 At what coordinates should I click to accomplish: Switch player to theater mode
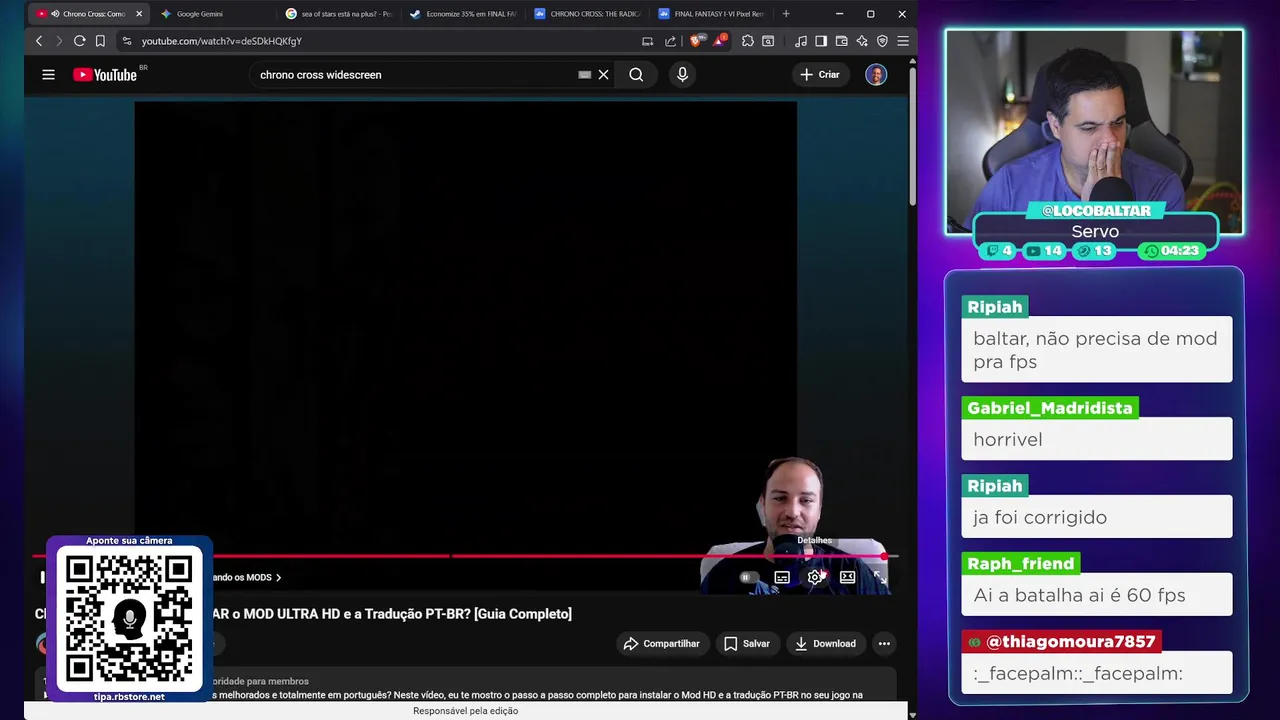847,577
